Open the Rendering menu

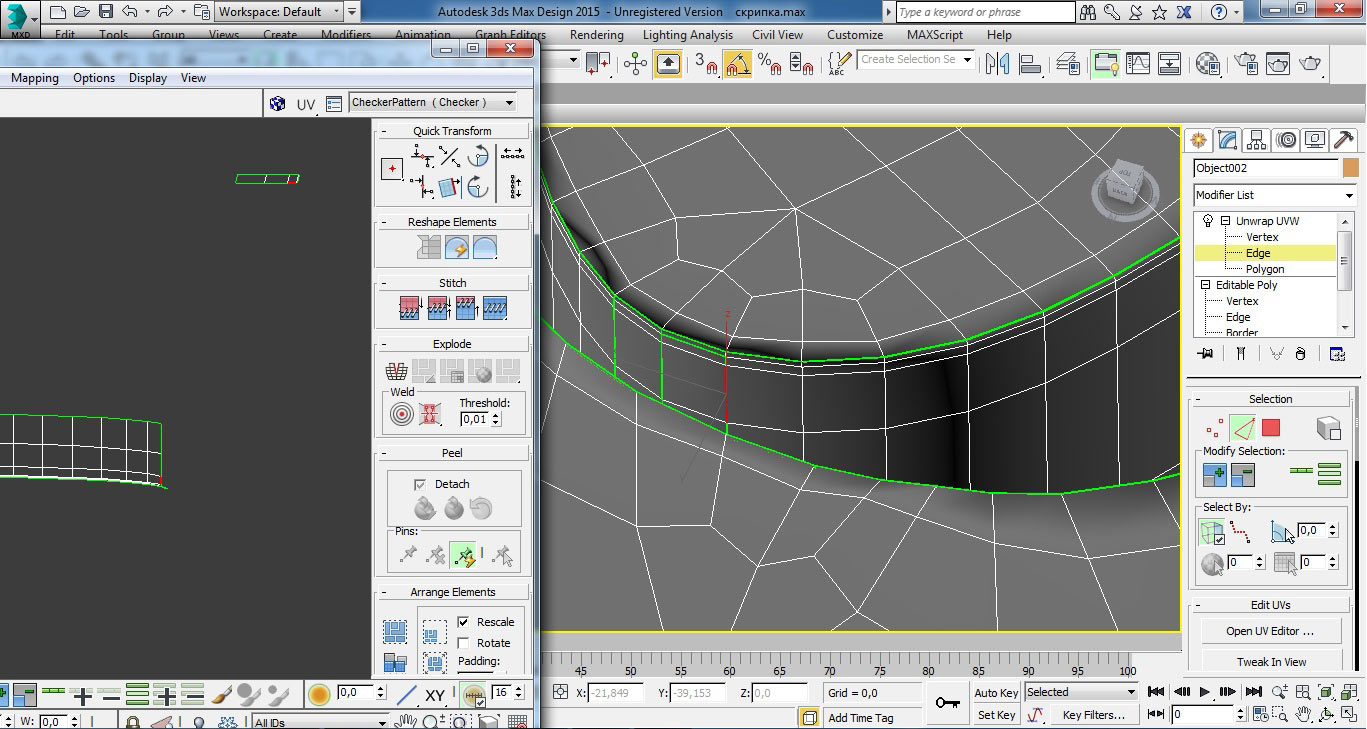tap(596, 34)
